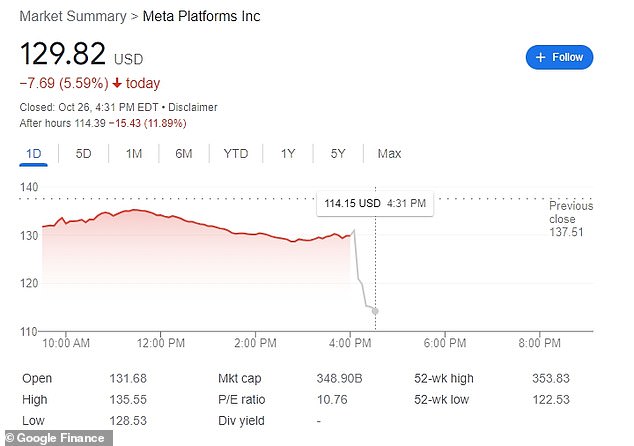The width and height of the screenshot is (634, 446).
Task: Open the Disclaimer link
Action: (195, 107)
